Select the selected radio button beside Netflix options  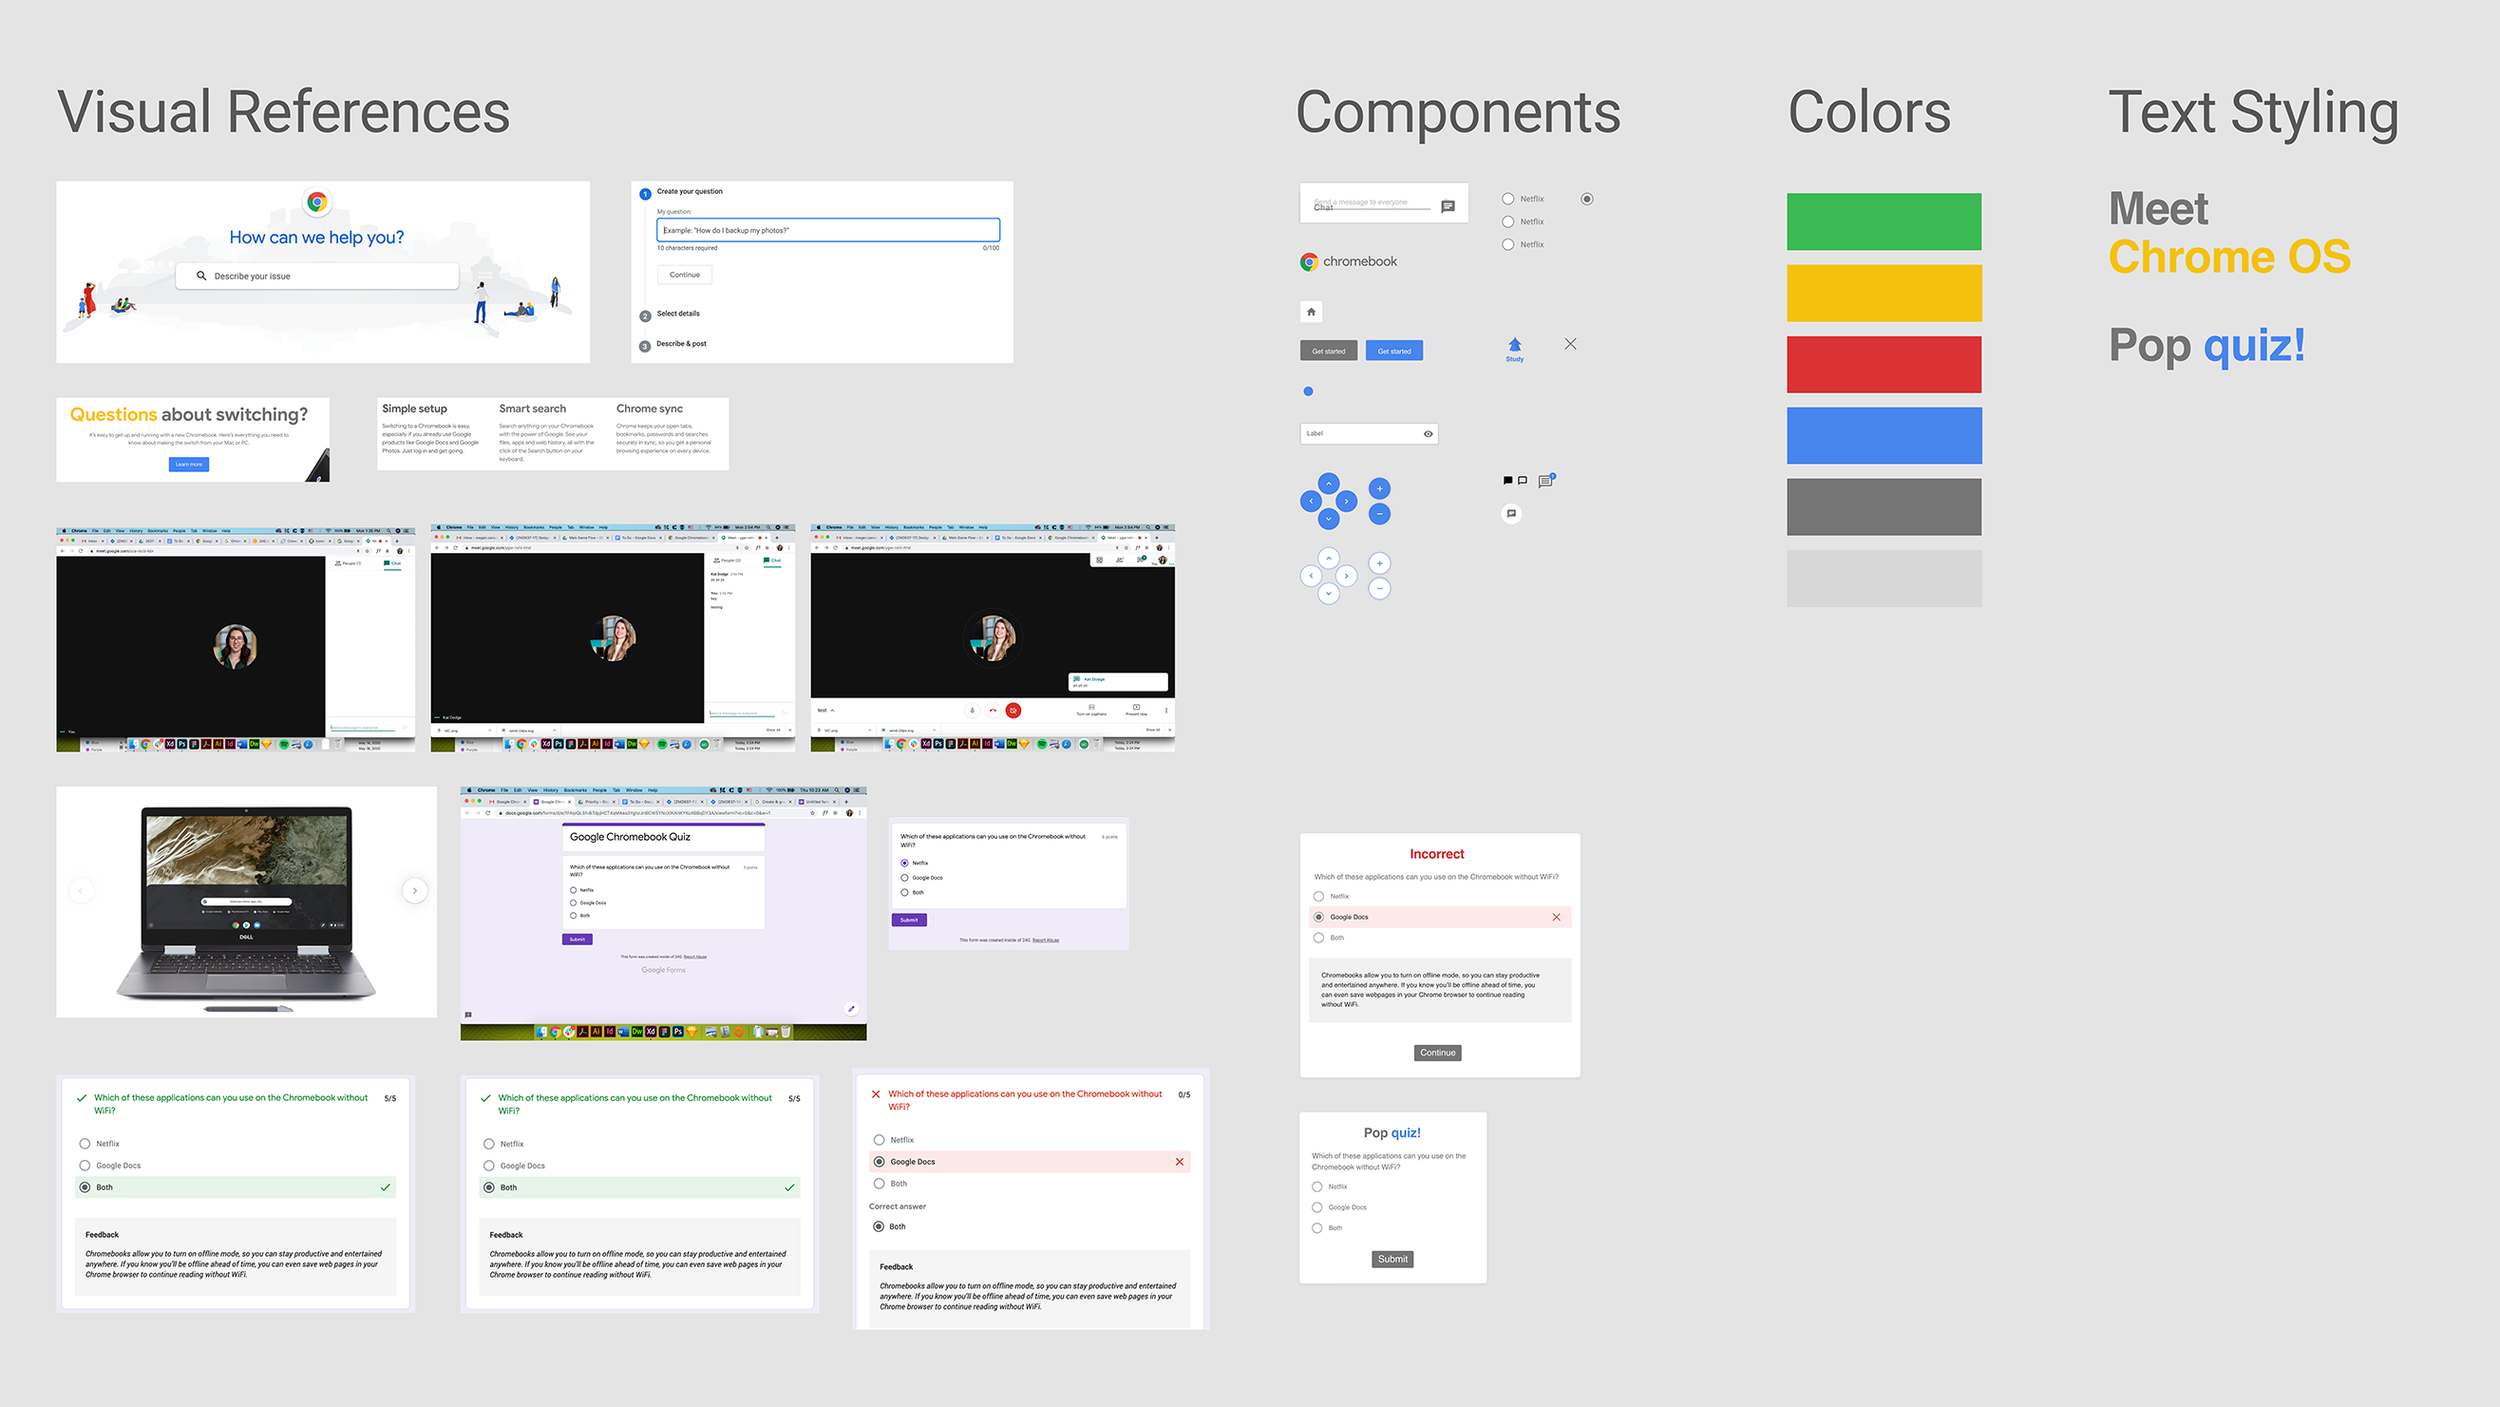pyautogui.click(x=1587, y=199)
